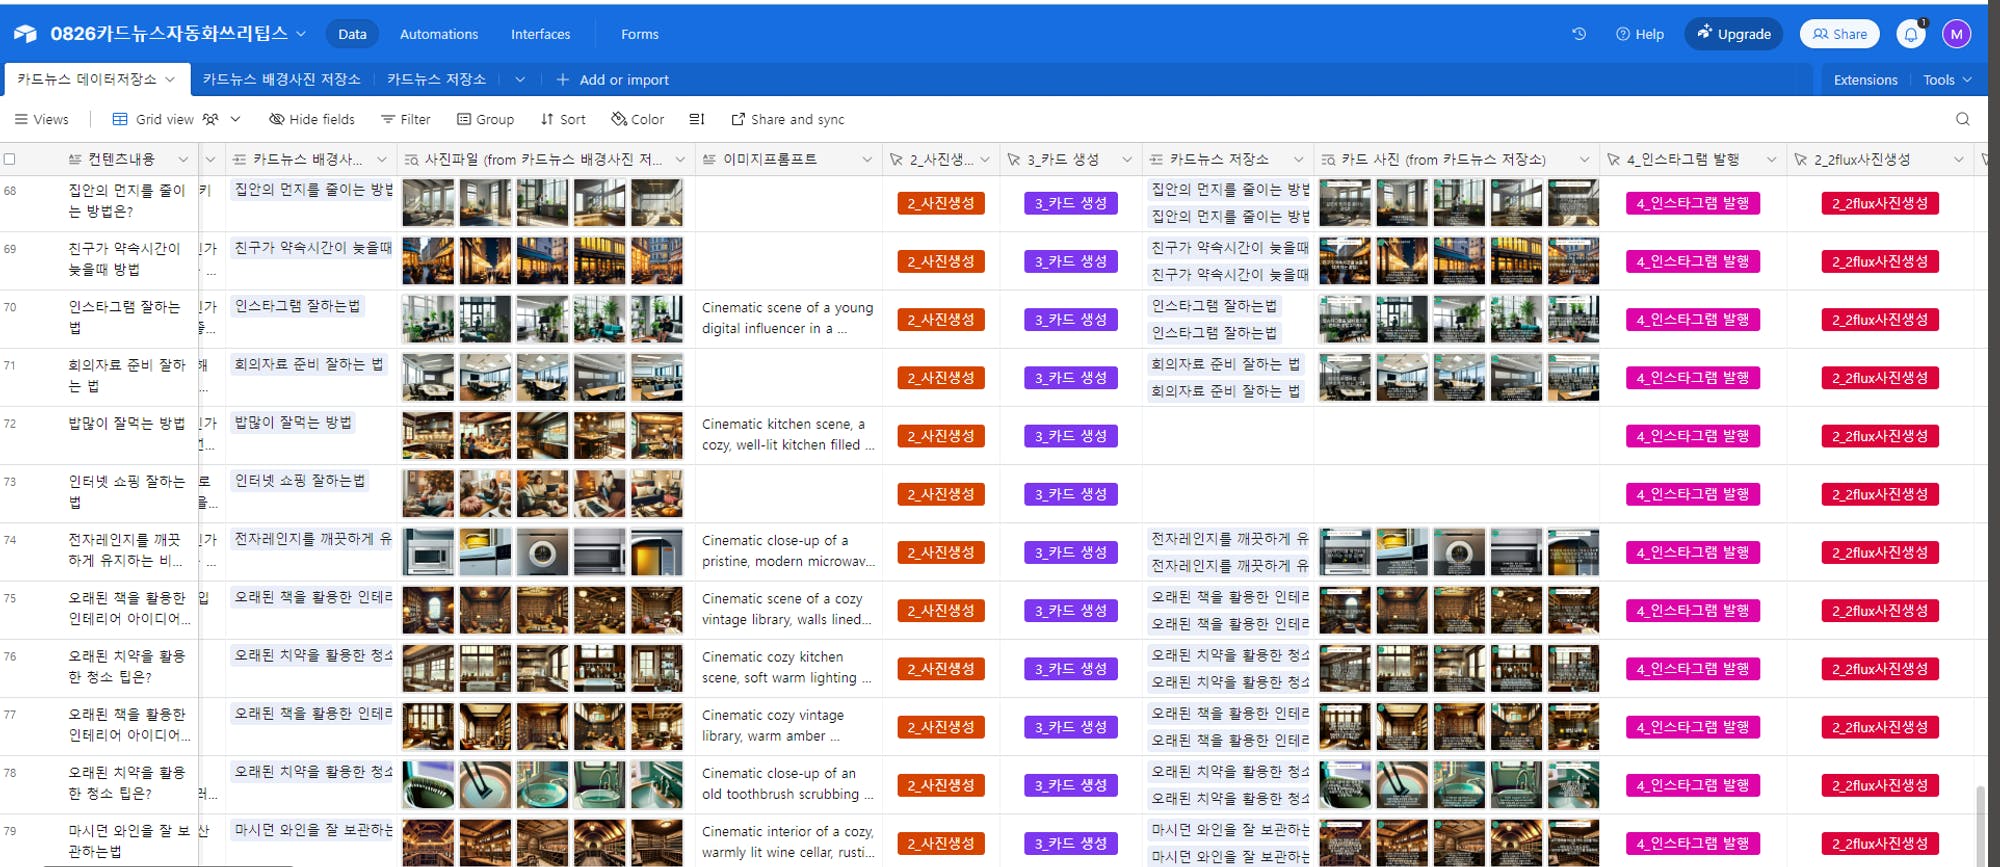Image resolution: width=2000 pixels, height=867 pixels.
Task: Click 2_2flux사진생성 button in row 74
Action: (1880, 553)
